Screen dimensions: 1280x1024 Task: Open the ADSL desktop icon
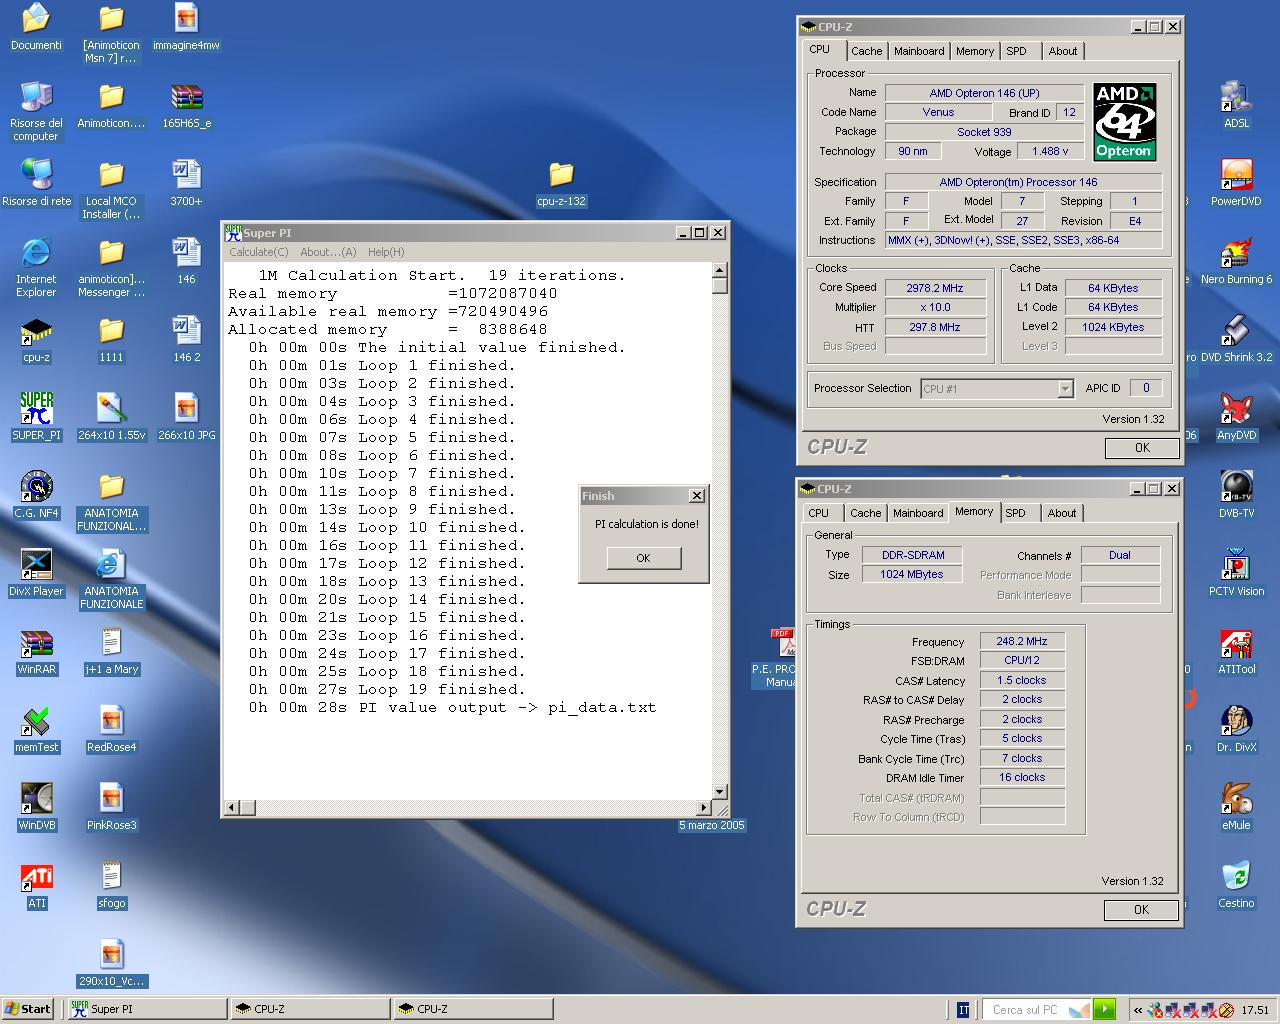point(1236,106)
